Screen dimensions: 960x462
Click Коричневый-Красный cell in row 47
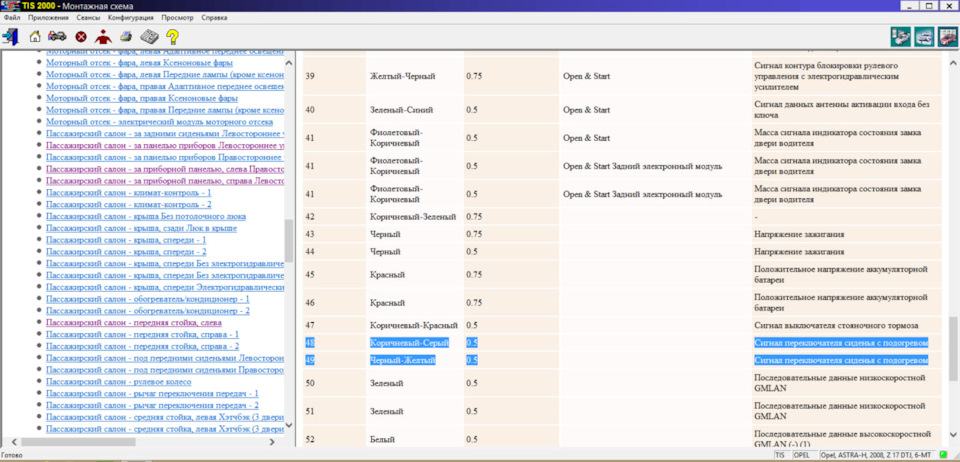tap(414, 325)
